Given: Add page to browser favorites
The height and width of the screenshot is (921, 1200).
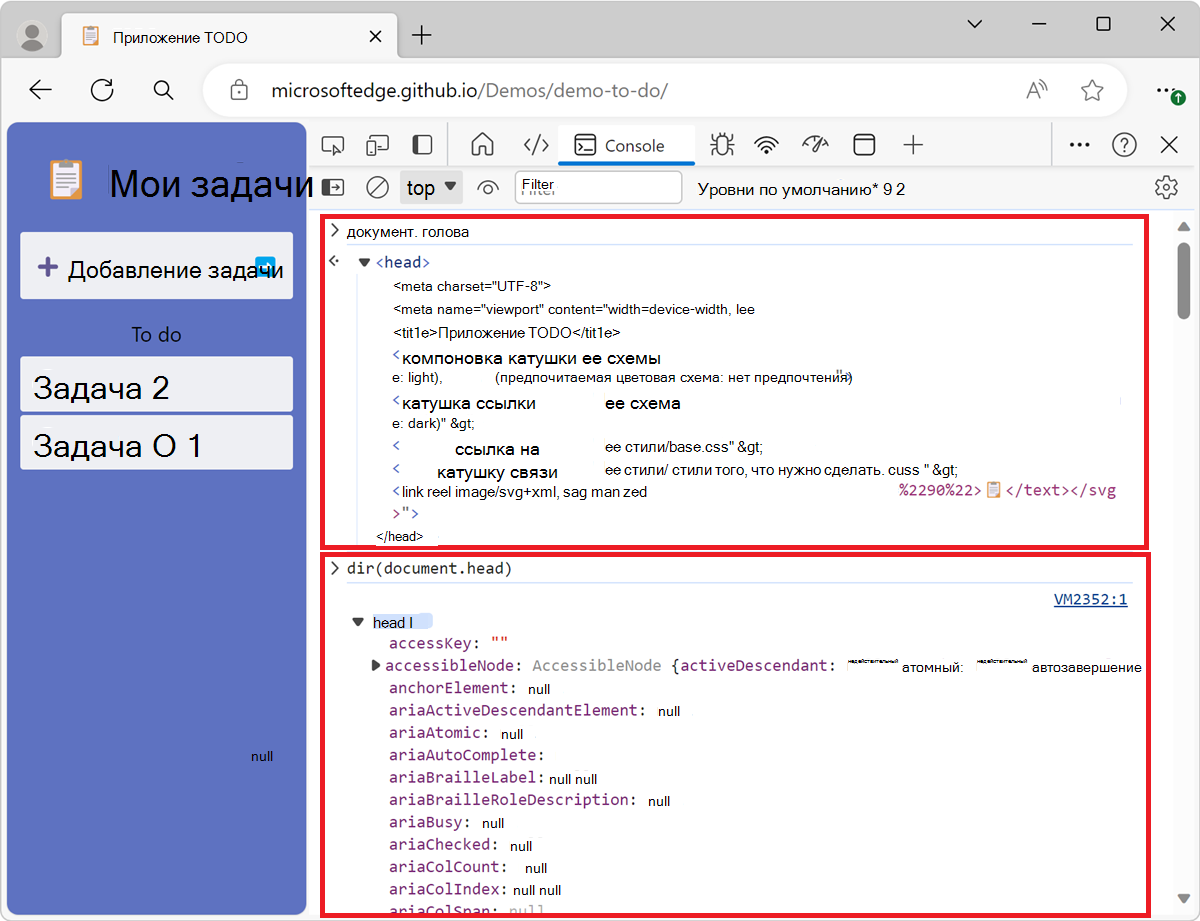Looking at the screenshot, I should tap(1092, 90).
